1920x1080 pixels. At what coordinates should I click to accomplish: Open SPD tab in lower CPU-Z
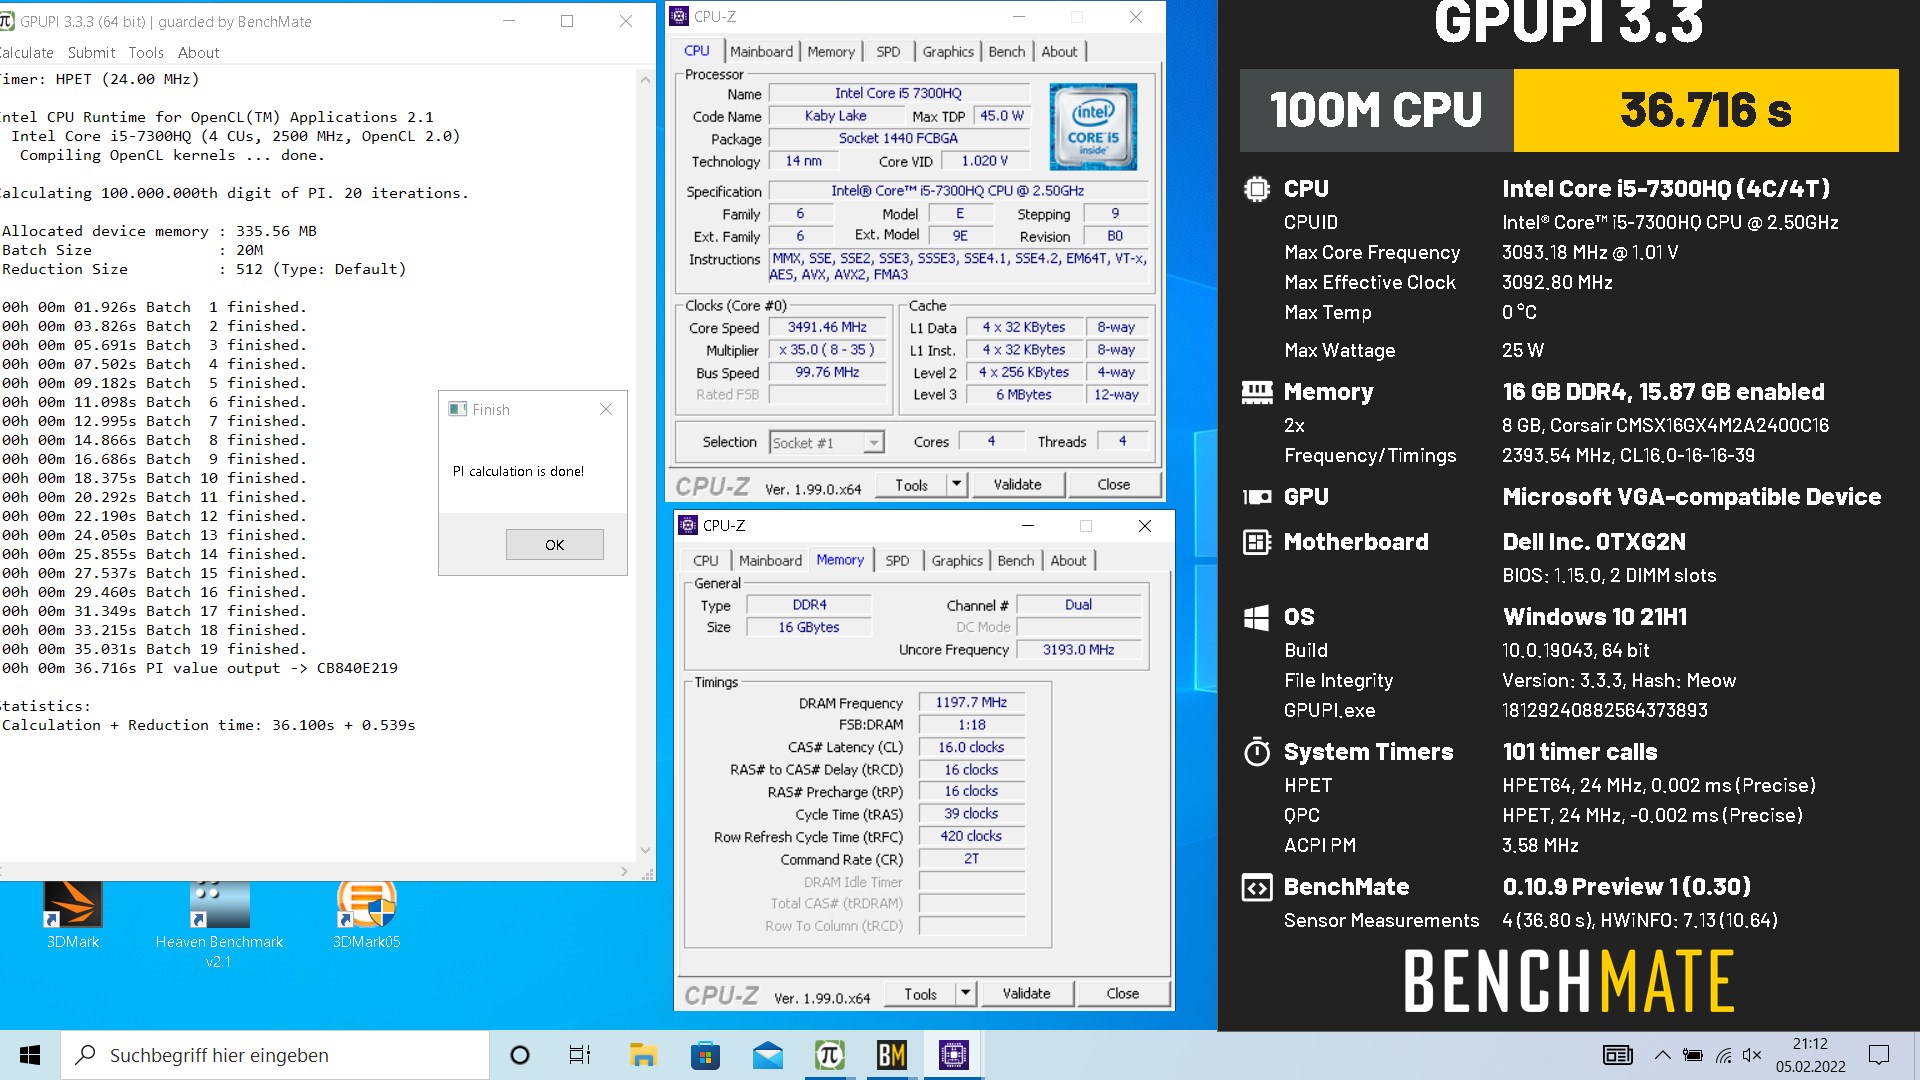(x=897, y=560)
